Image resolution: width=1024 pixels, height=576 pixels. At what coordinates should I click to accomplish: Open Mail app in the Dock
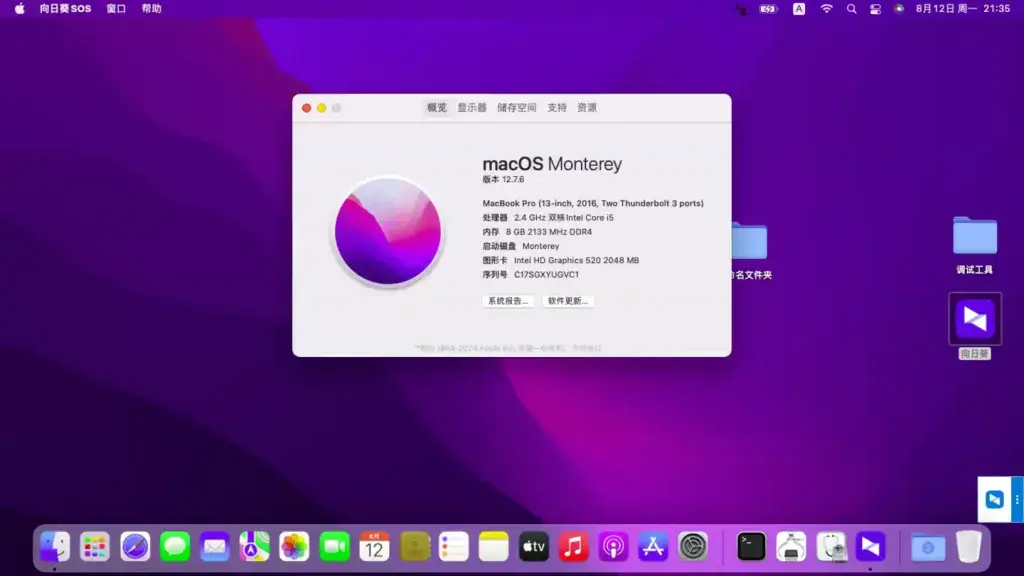coord(215,547)
